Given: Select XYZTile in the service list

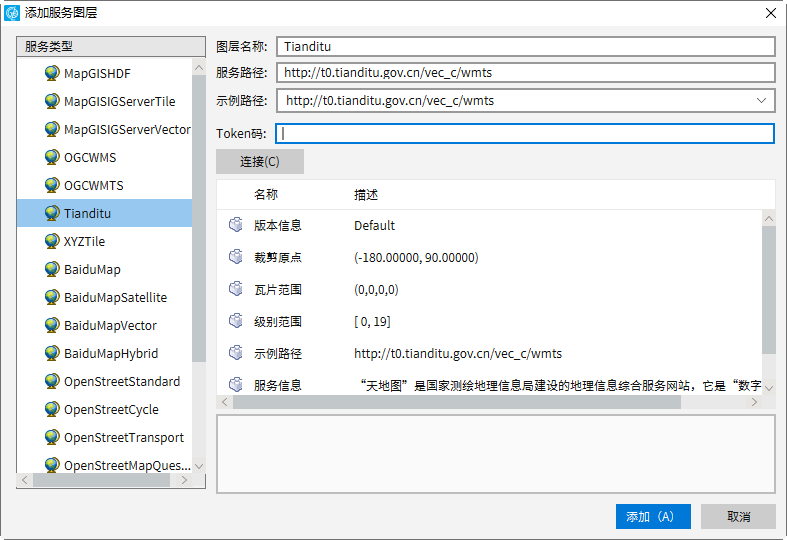Looking at the screenshot, I should [x=84, y=241].
